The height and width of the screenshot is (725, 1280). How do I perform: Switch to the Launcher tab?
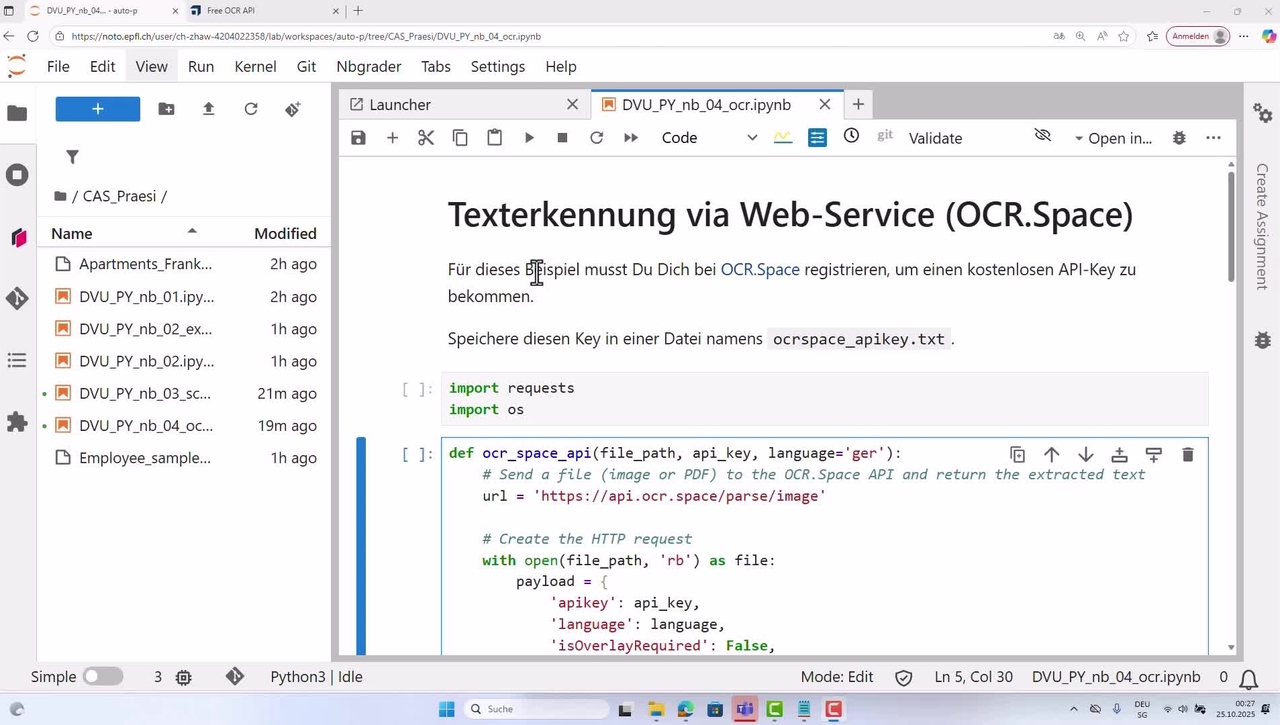tap(400, 105)
